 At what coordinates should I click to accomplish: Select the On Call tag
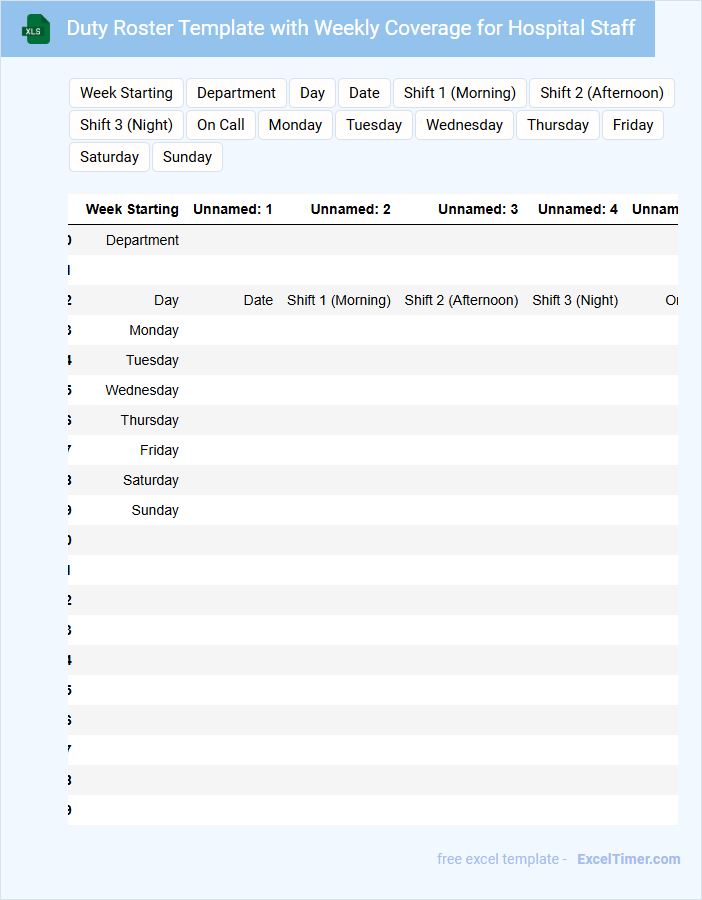(x=221, y=125)
